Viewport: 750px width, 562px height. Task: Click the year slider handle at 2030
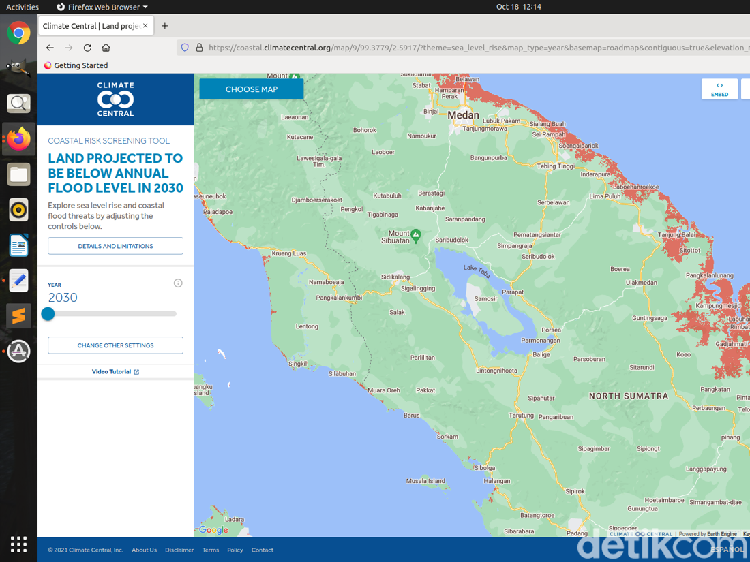click(x=48, y=314)
